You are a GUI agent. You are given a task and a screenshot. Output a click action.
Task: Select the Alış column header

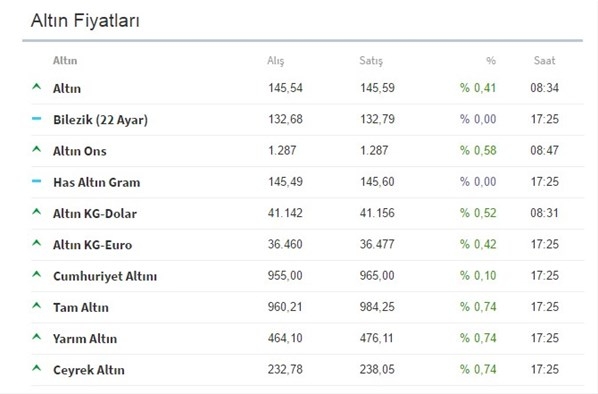[x=276, y=61]
